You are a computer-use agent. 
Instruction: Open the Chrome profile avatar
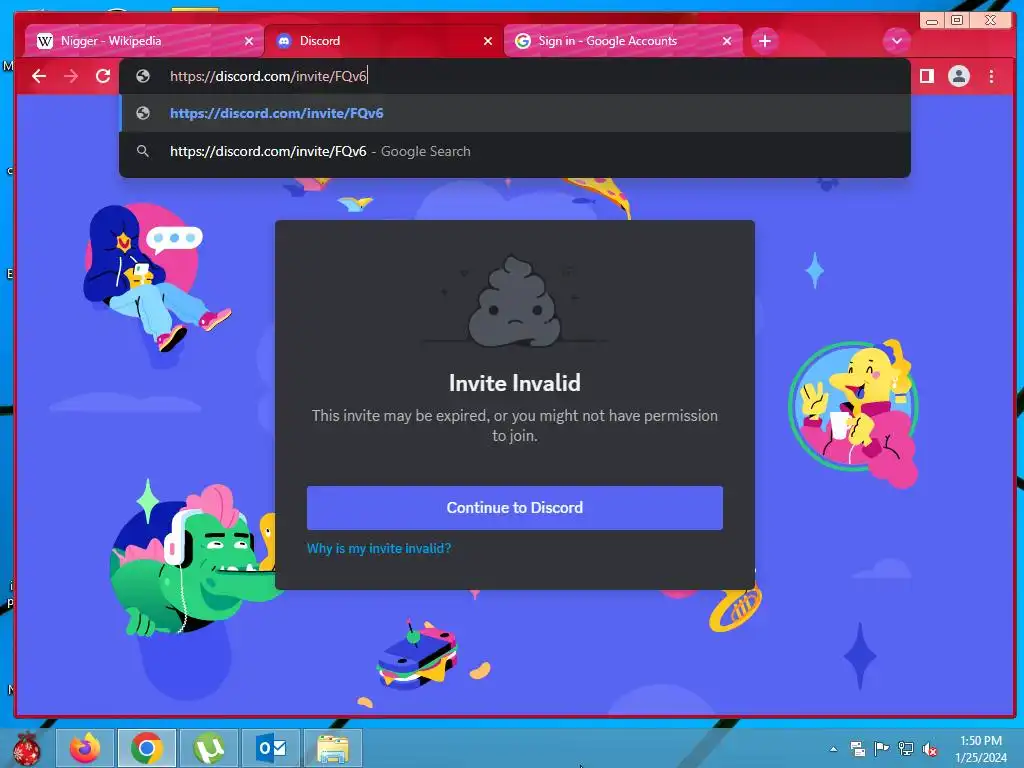pyautogui.click(x=959, y=76)
